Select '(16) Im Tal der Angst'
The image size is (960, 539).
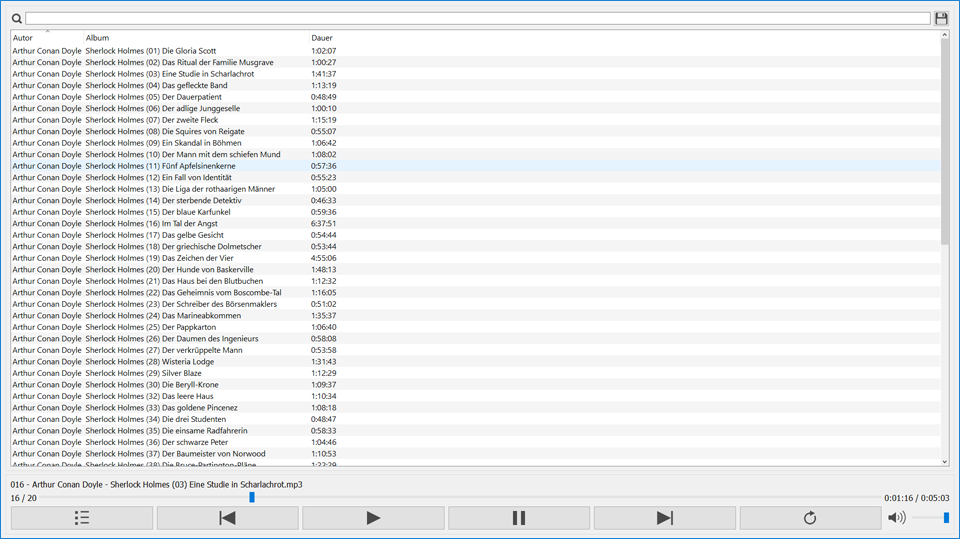tap(476, 224)
